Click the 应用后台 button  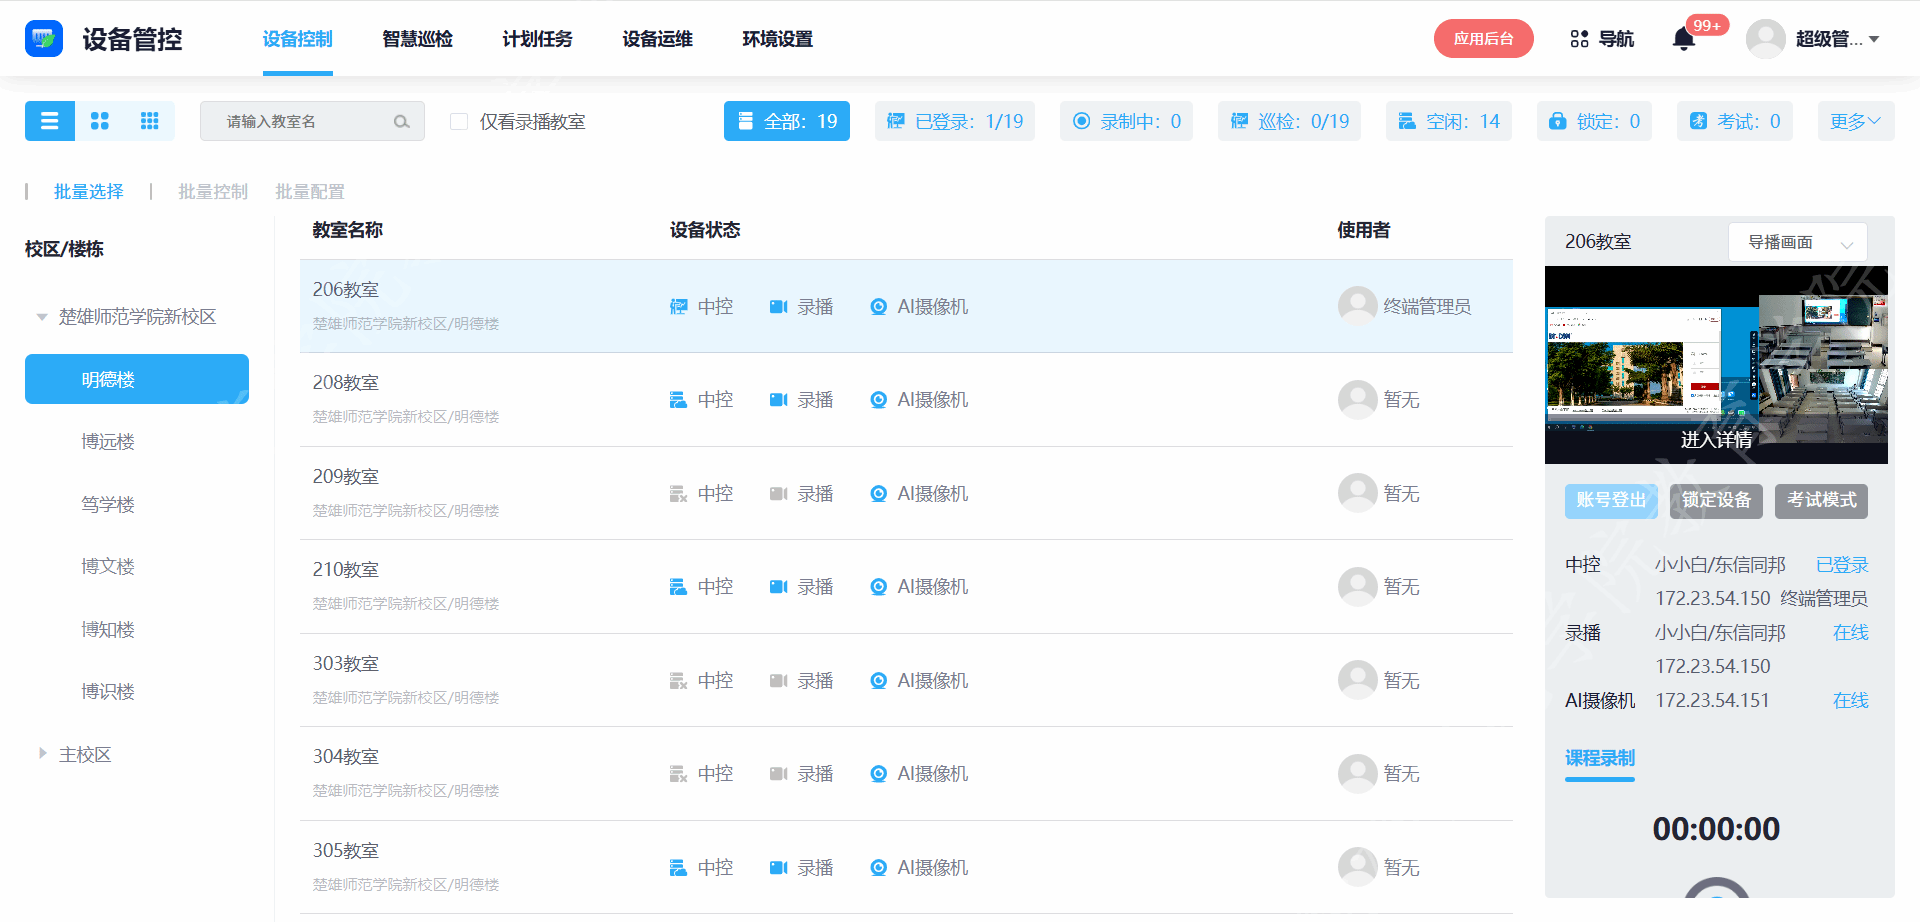pos(1483,39)
